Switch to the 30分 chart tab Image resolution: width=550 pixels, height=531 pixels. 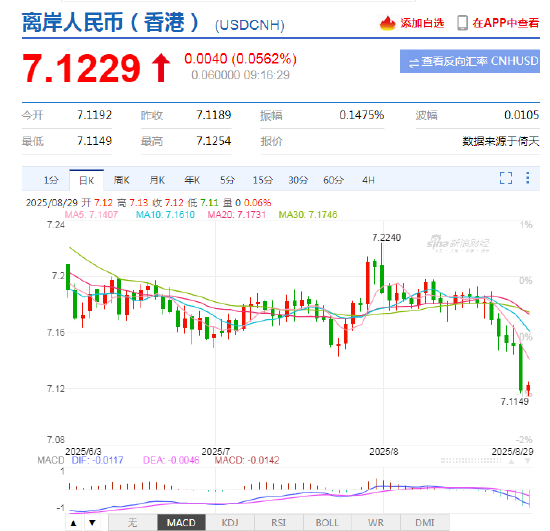(x=298, y=180)
